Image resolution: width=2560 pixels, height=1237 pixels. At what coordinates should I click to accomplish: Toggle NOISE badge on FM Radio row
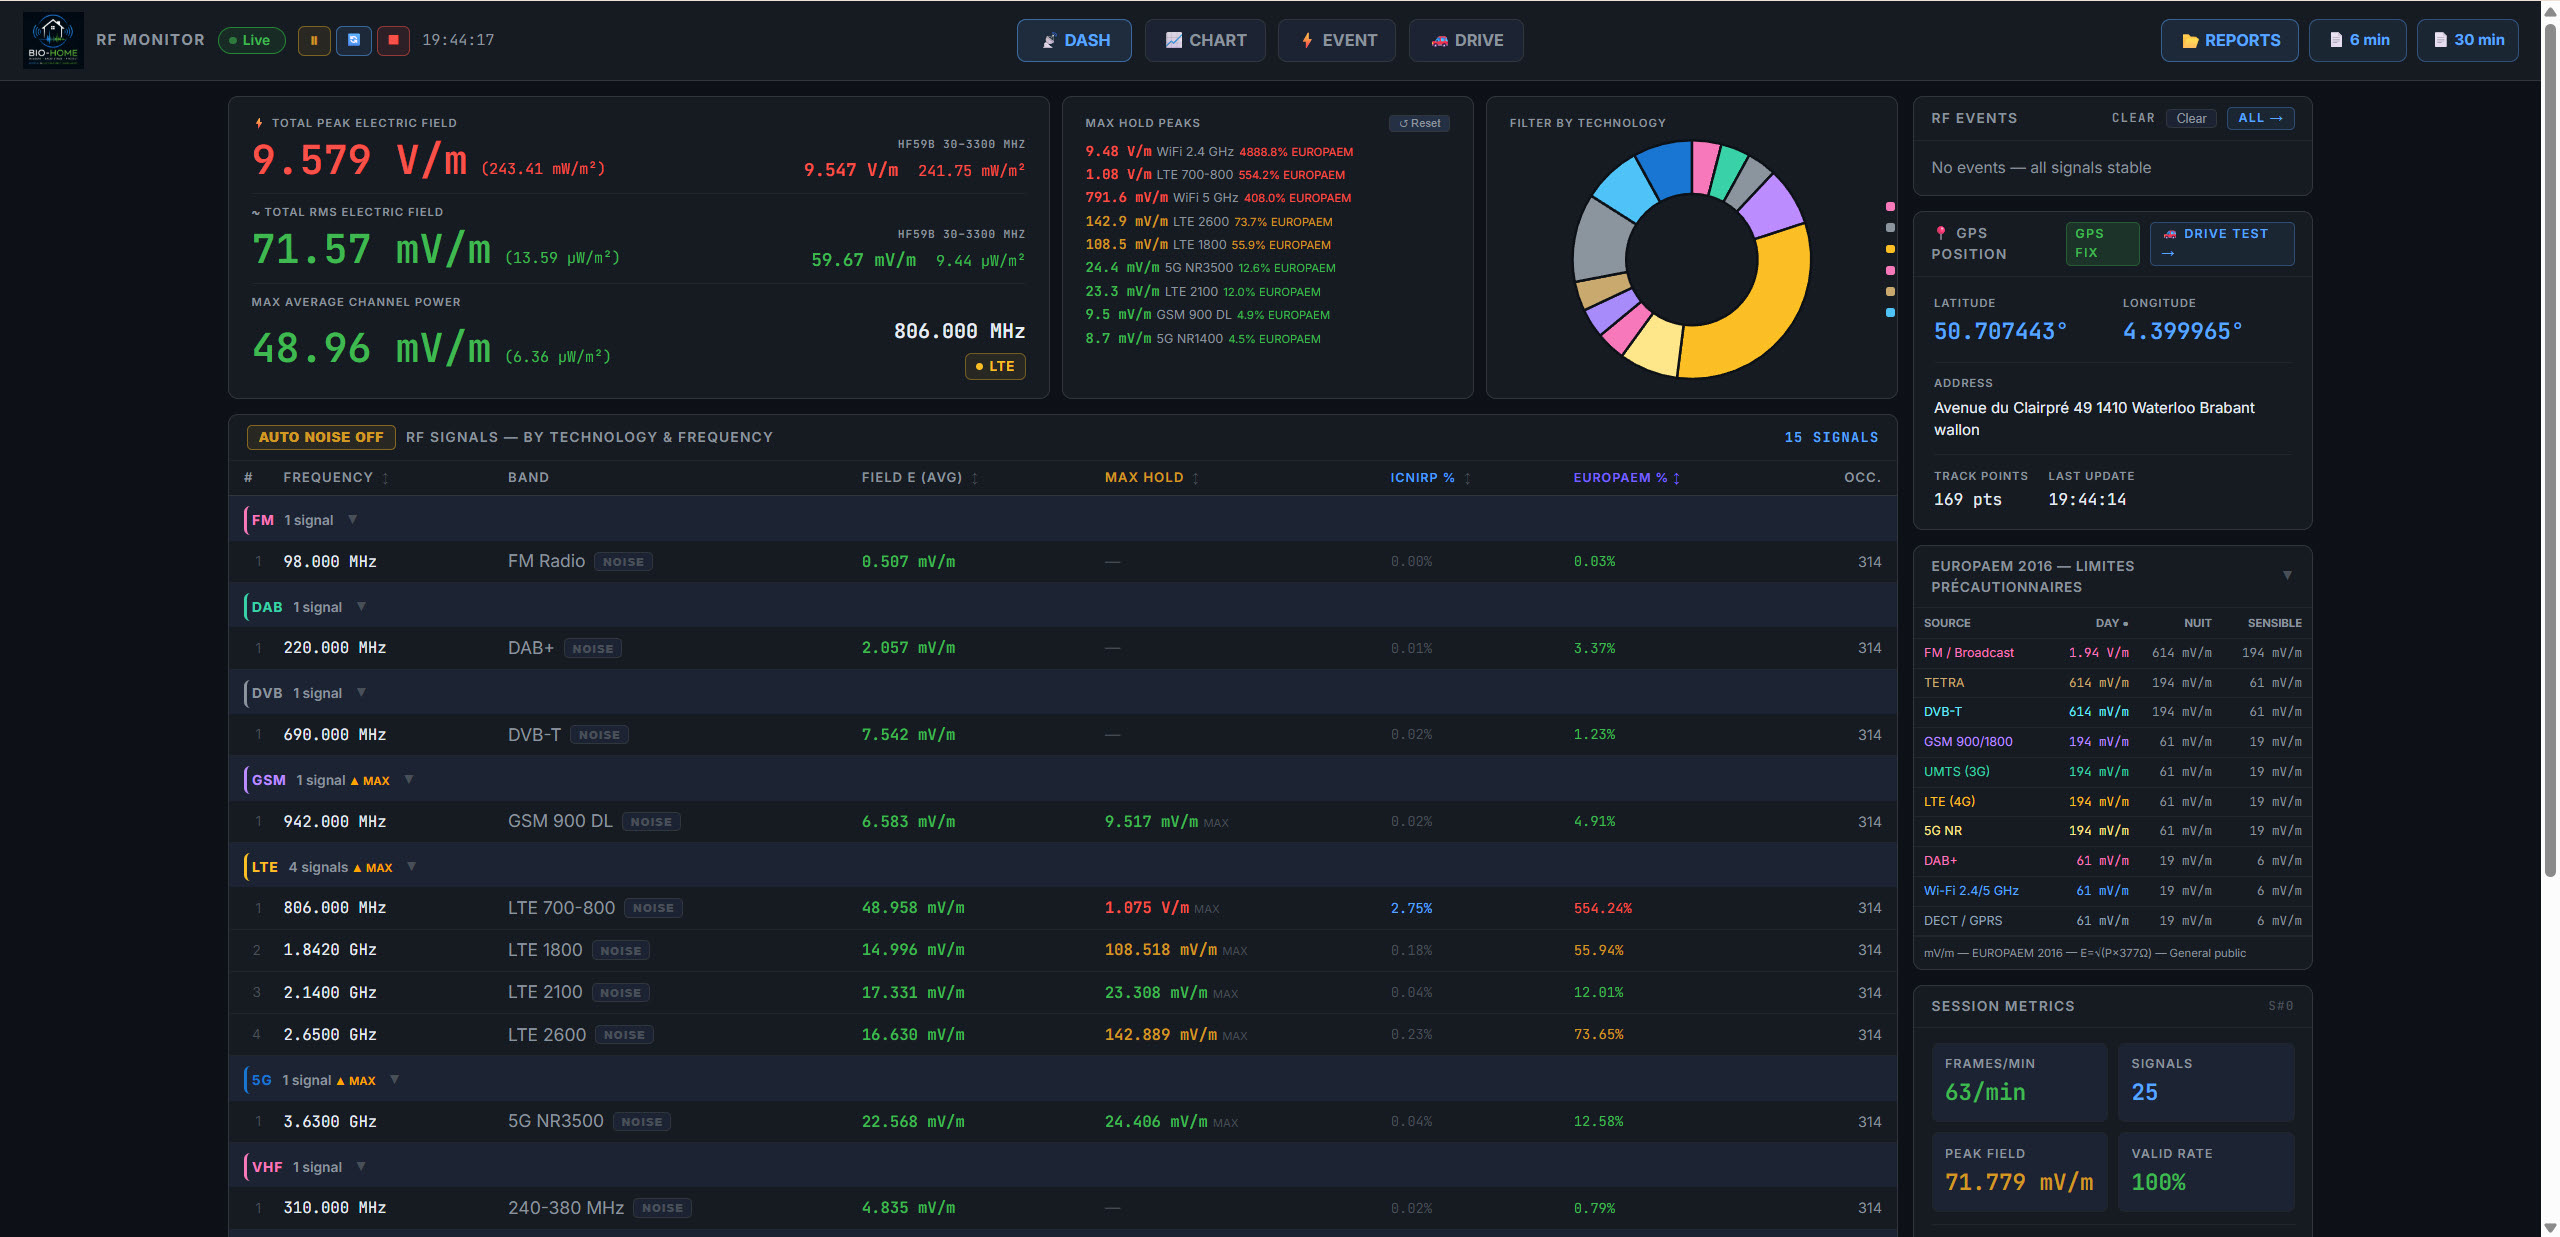[623, 562]
